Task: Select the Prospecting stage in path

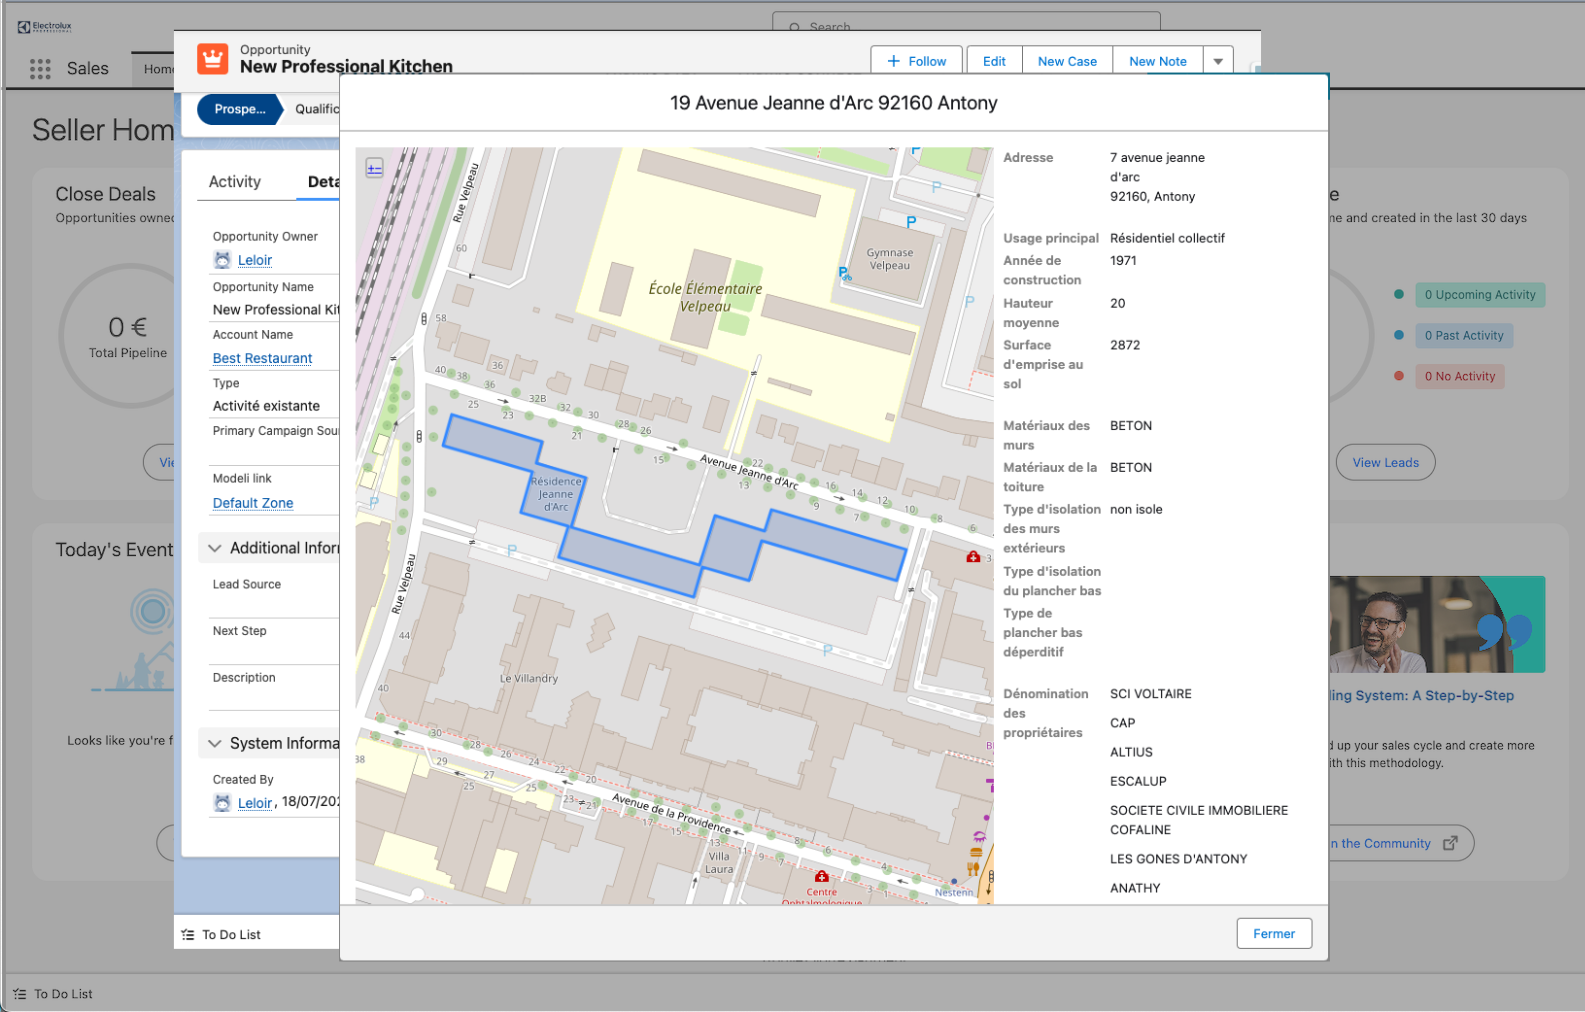Action: pyautogui.click(x=240, y=109)
